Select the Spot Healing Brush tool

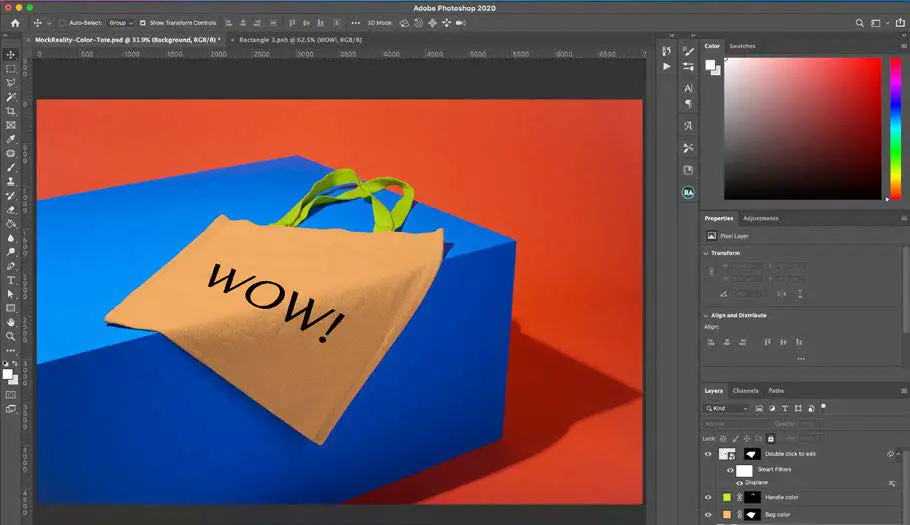(x=10, y=153)
